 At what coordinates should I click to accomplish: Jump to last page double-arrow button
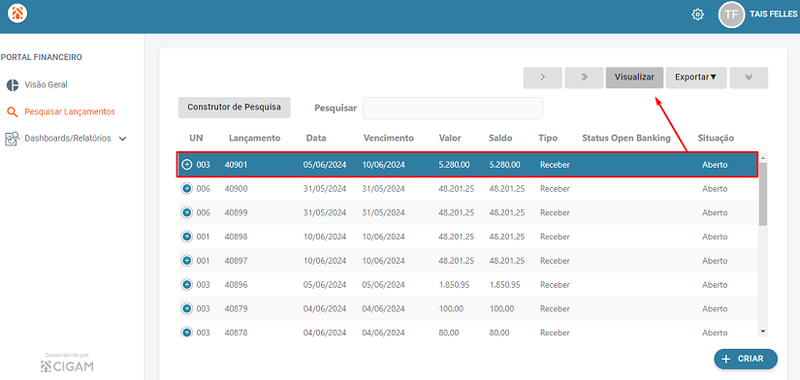(x=584, y=78)
